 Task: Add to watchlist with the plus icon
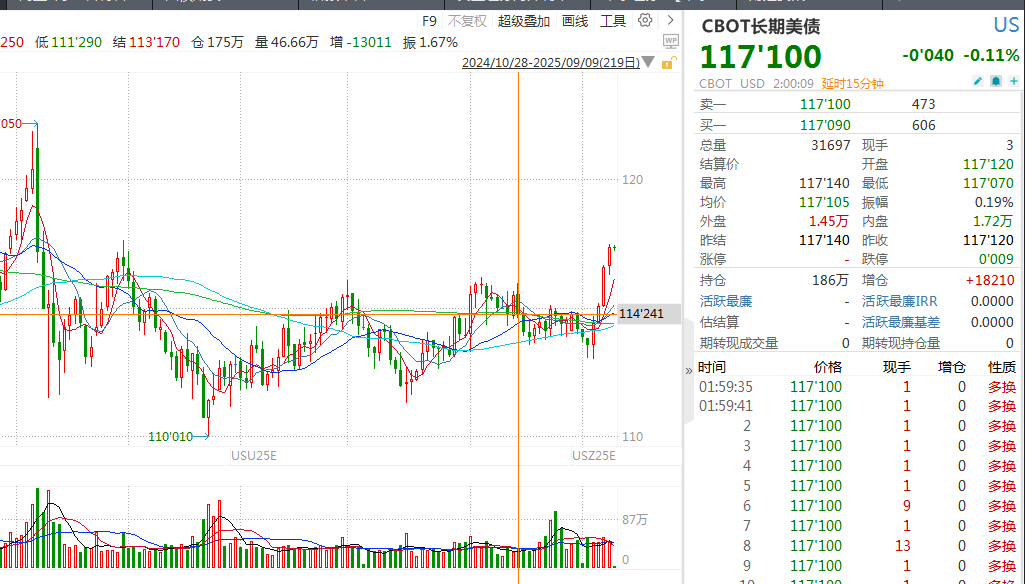1012,82
